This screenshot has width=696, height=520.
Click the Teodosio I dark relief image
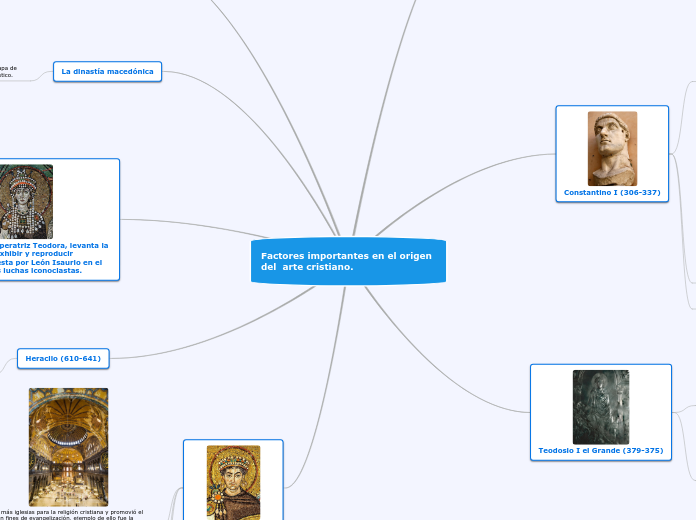coord(601,407)
